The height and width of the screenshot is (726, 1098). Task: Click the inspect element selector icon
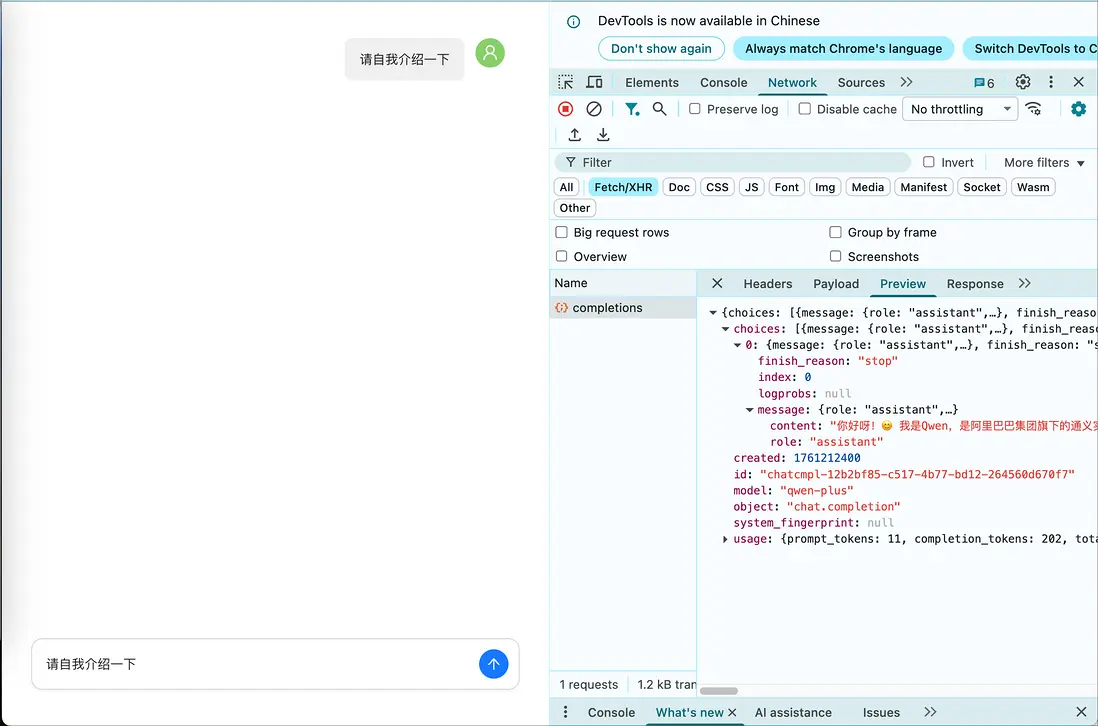click(x=566, y=83)
